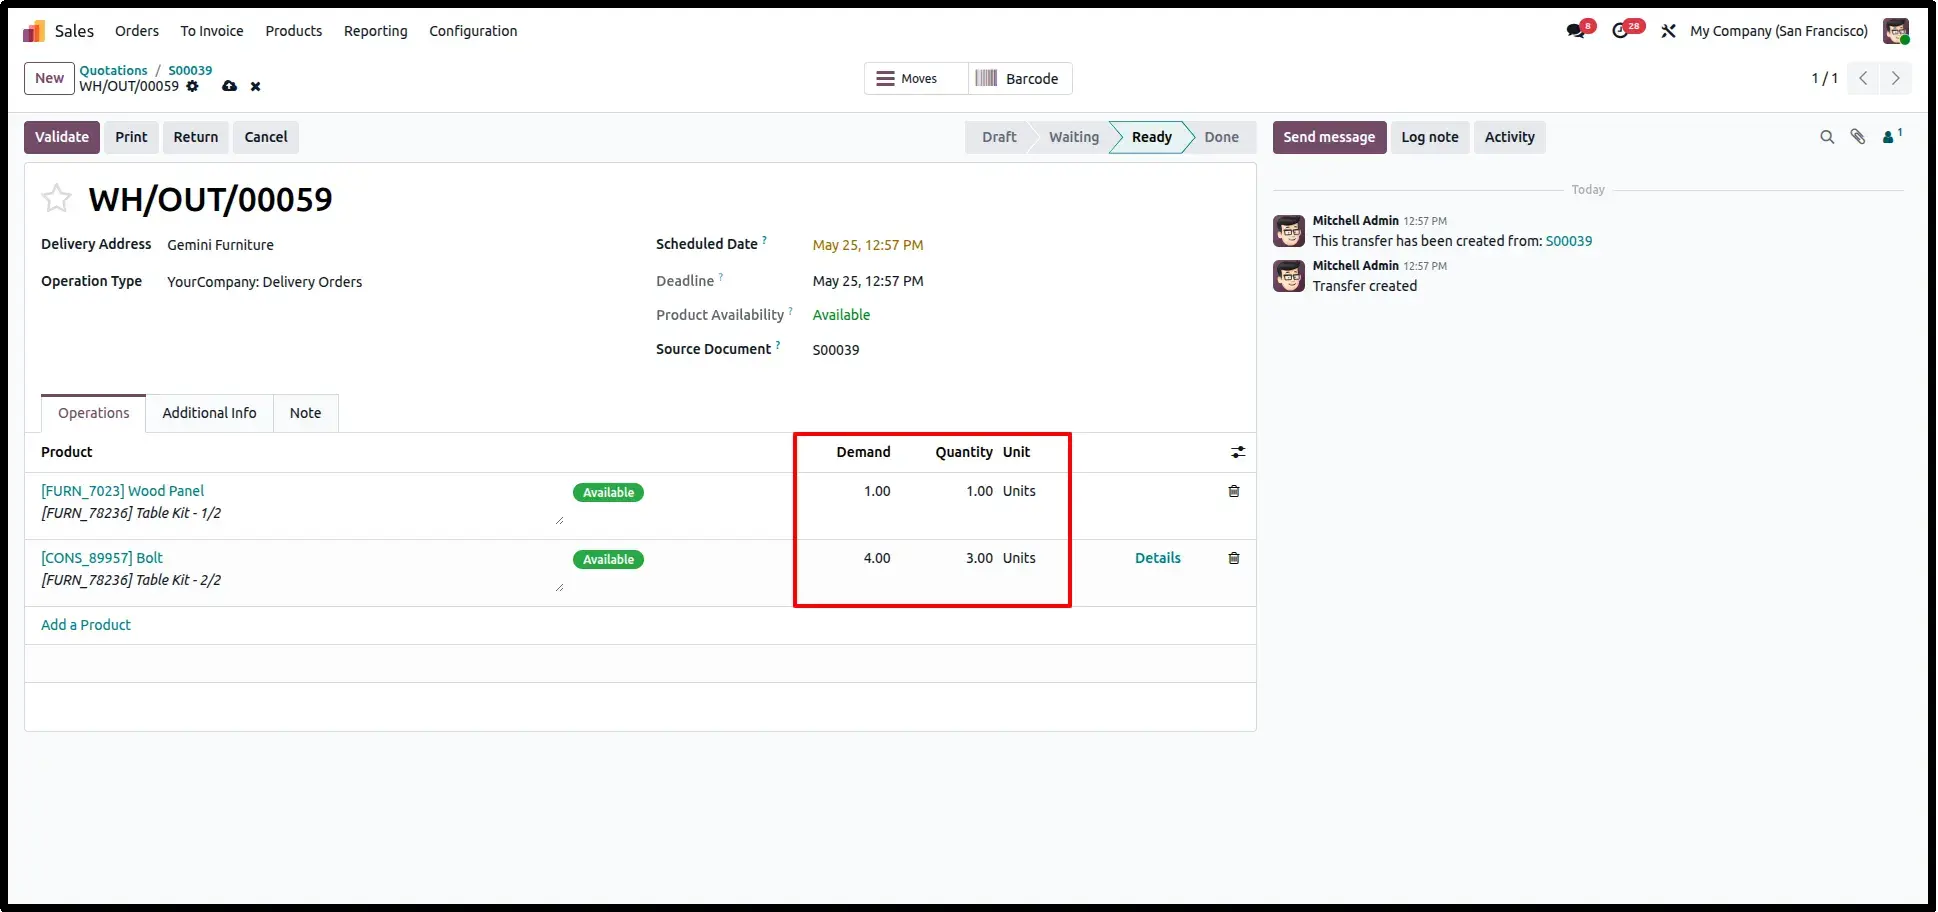Discard changes with the X icon

256,86
